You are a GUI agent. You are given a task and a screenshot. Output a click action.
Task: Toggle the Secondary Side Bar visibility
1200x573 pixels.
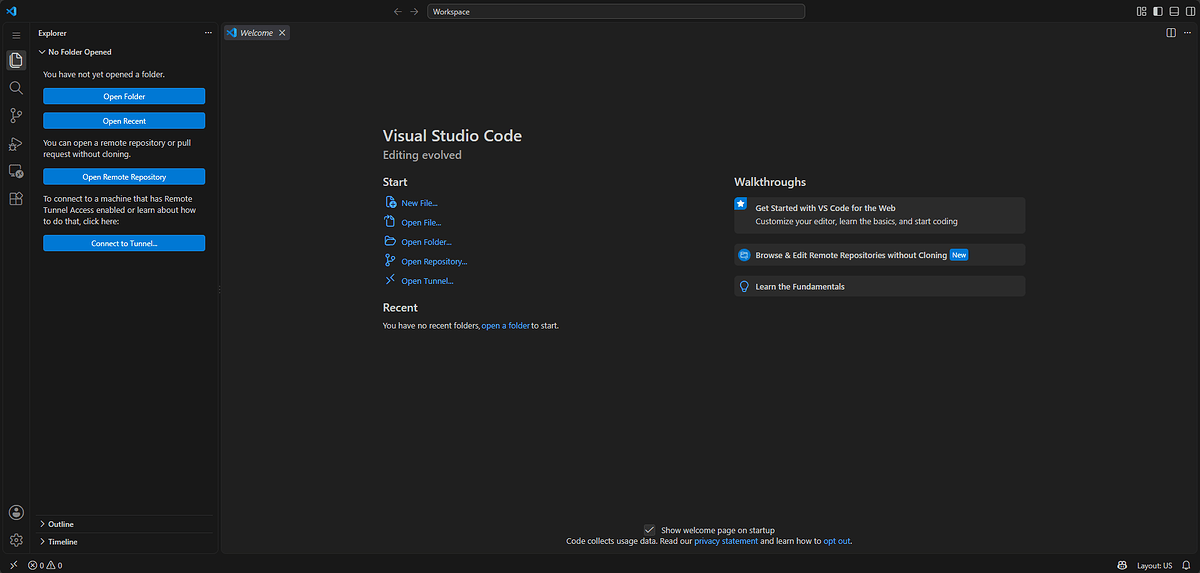(x=1190, y=11)
